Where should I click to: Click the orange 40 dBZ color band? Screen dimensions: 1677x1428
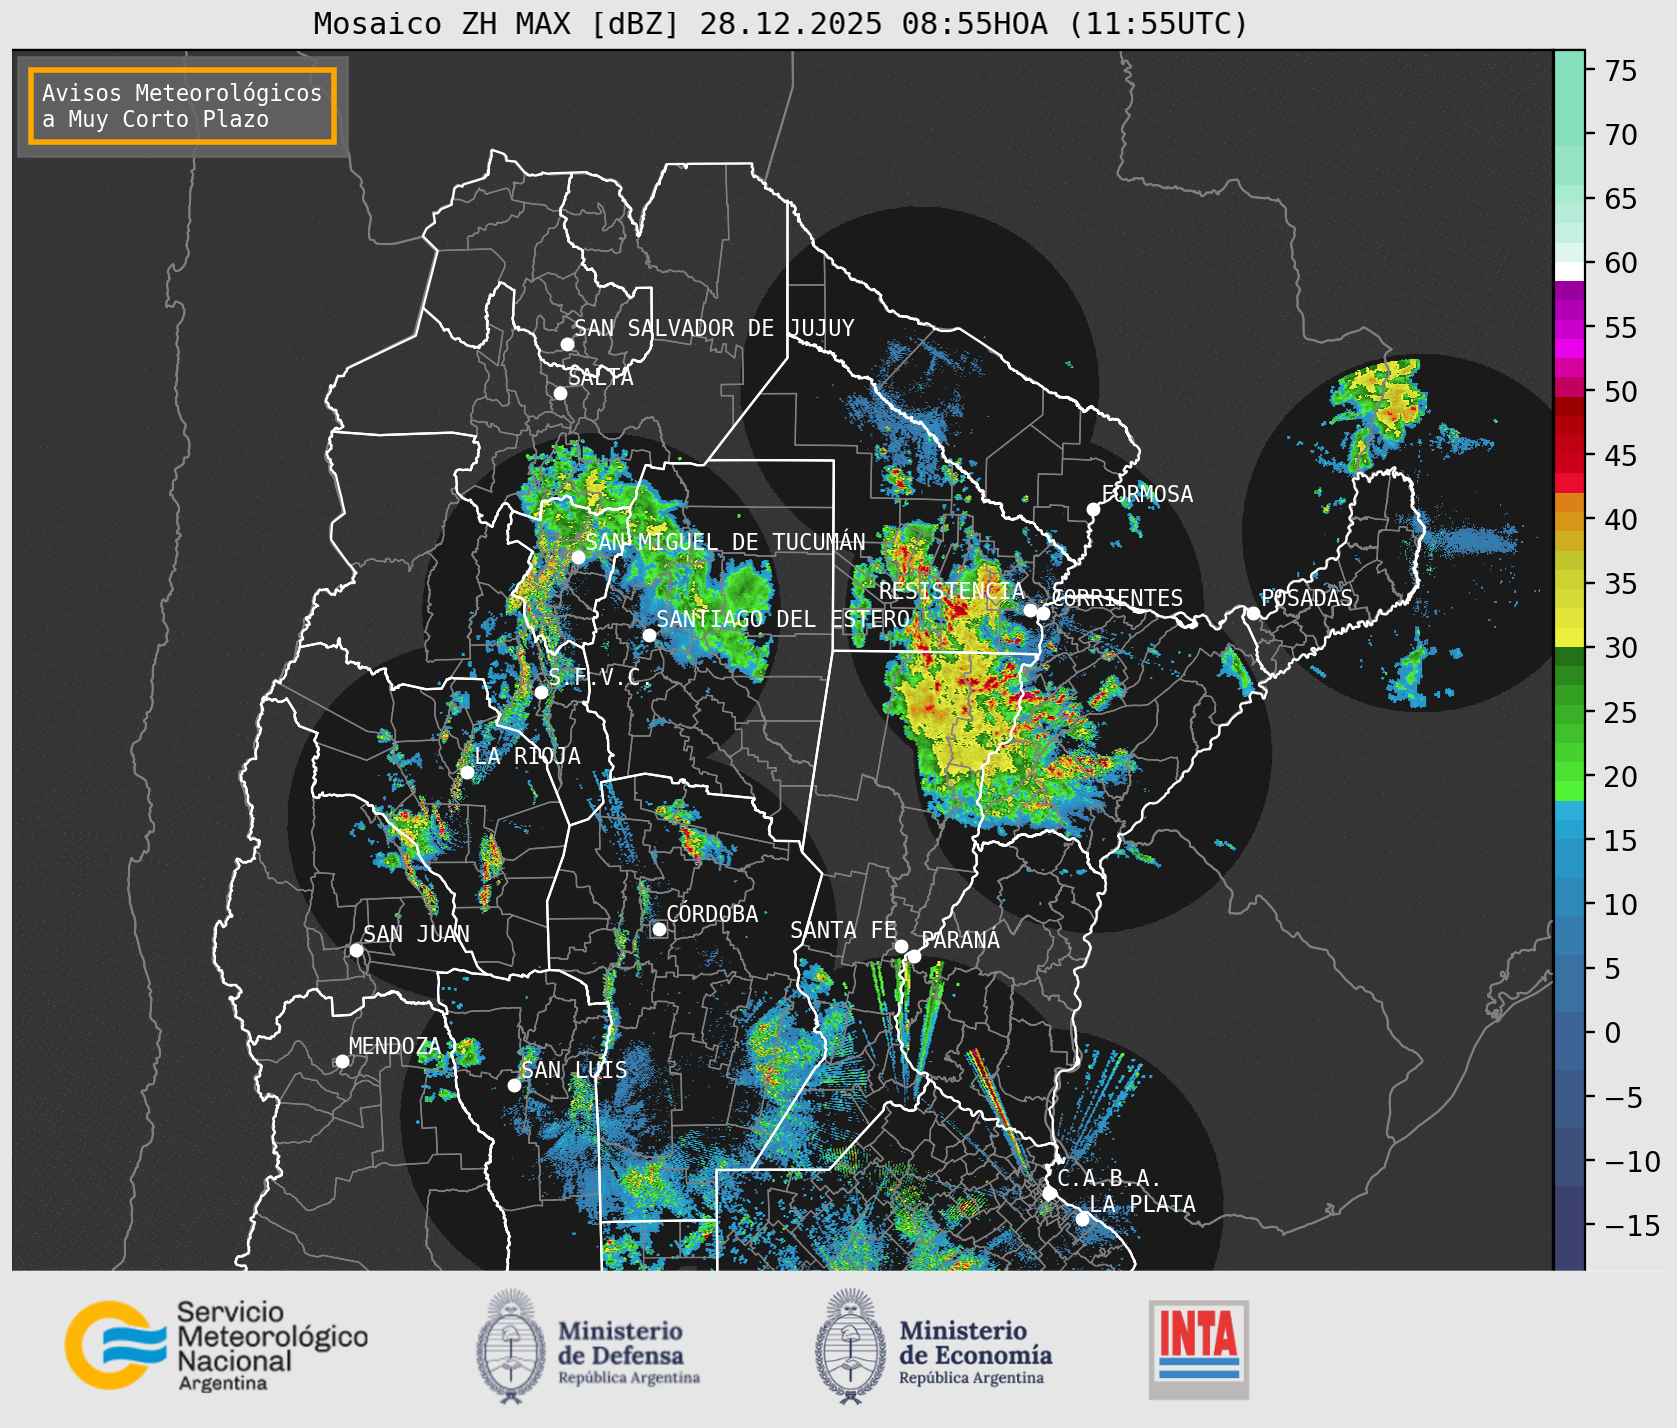point(1569,520)
